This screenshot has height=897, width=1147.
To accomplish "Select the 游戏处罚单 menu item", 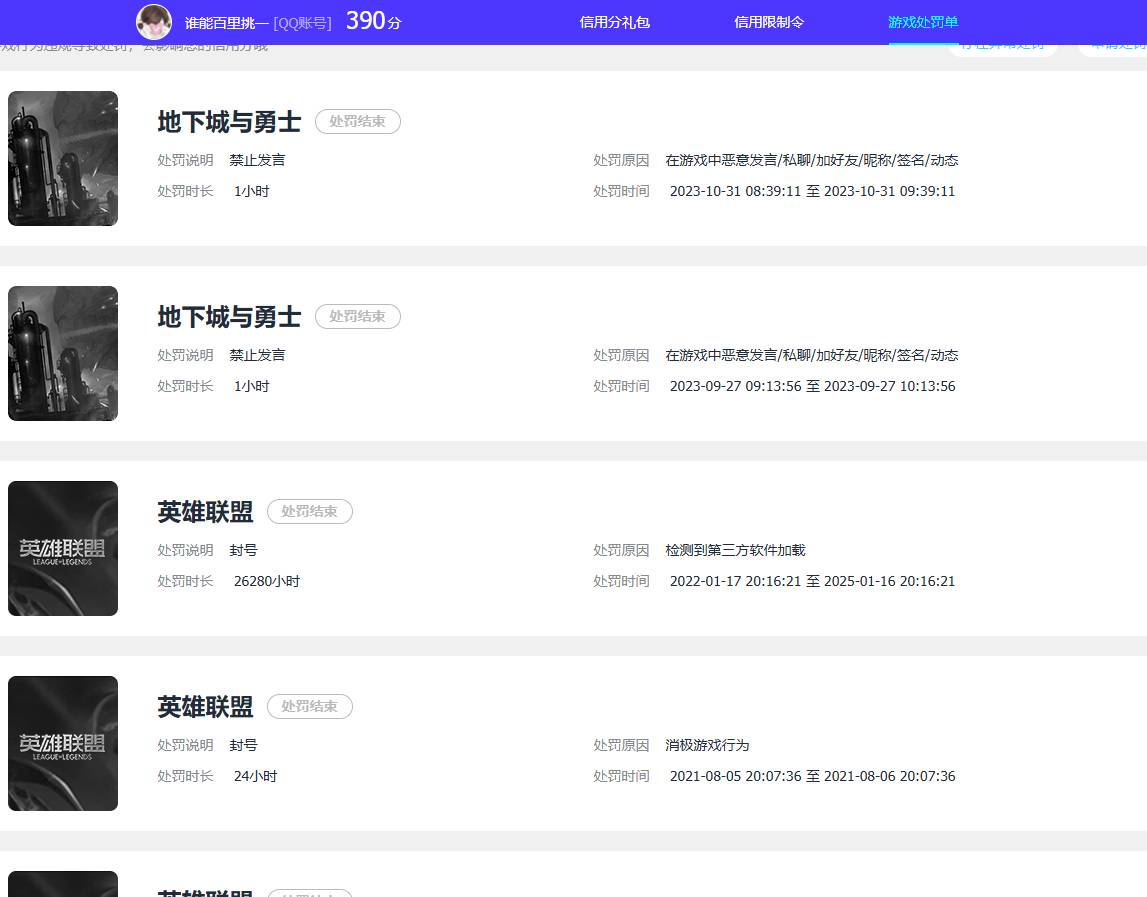I will [x=923, y=21].
